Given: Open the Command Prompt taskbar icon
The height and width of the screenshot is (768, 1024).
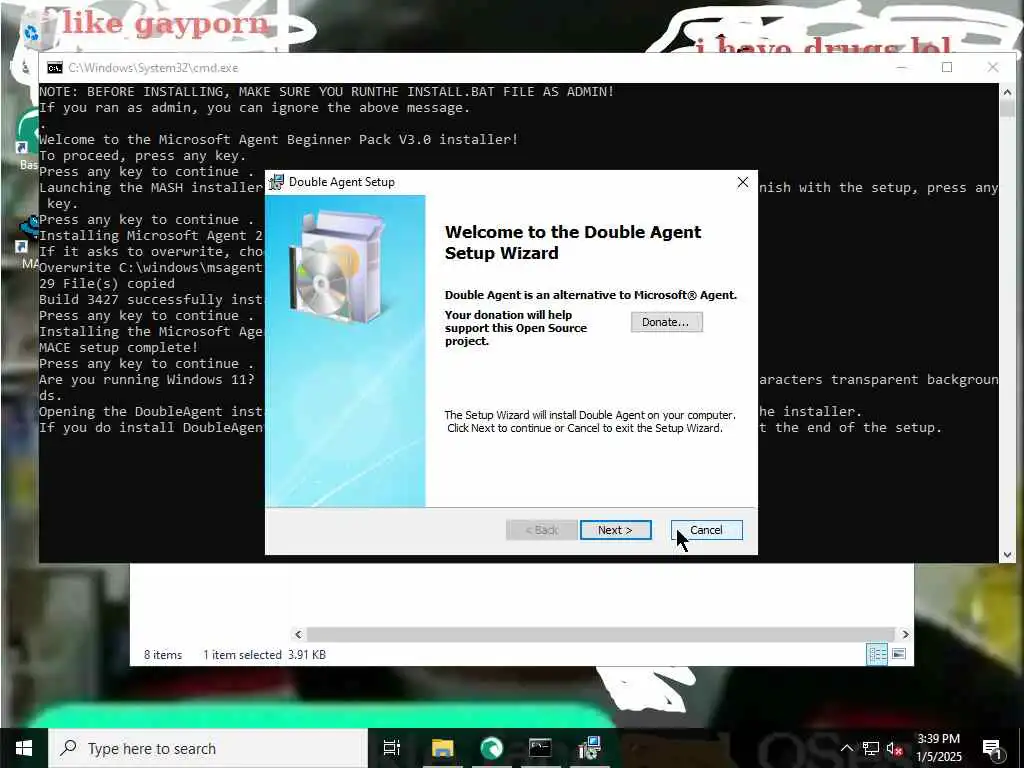Looking at the screenshot, I should (x=540, y=748).
